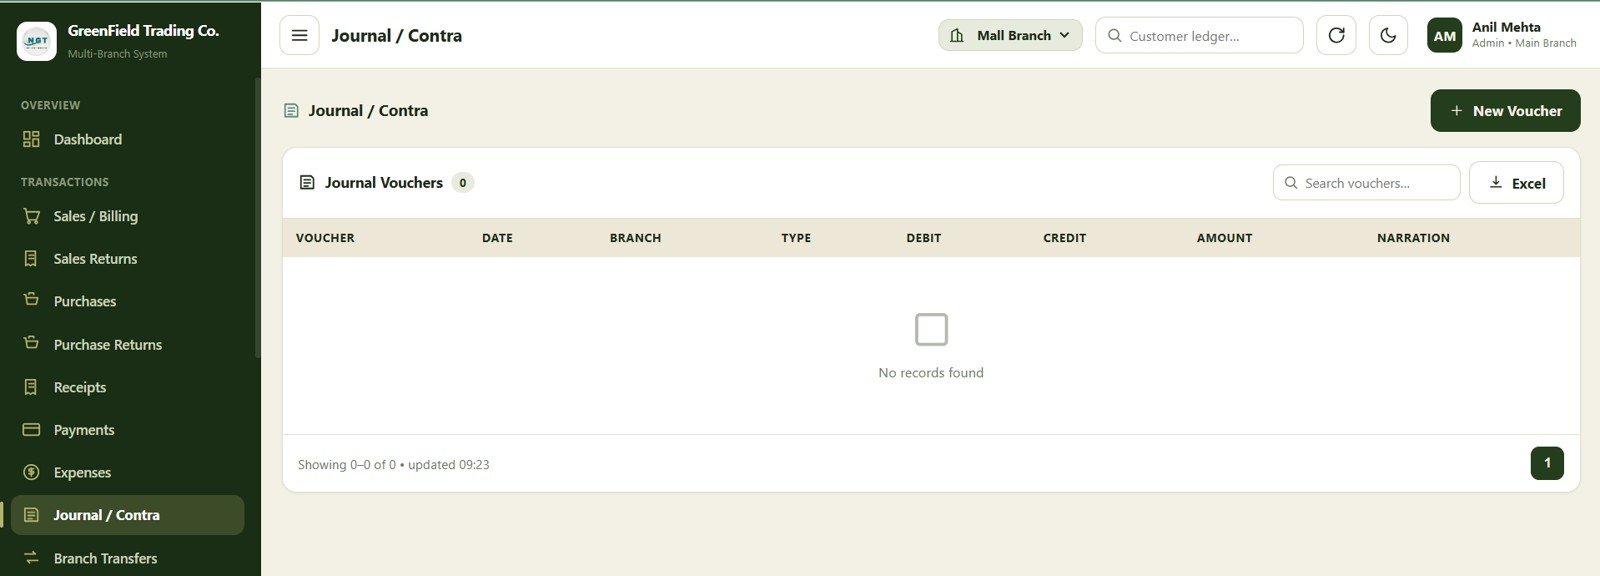Screen dimensions: 1600x576
Task: Select the Journal / Contra menu item
Action: [127, 515]
